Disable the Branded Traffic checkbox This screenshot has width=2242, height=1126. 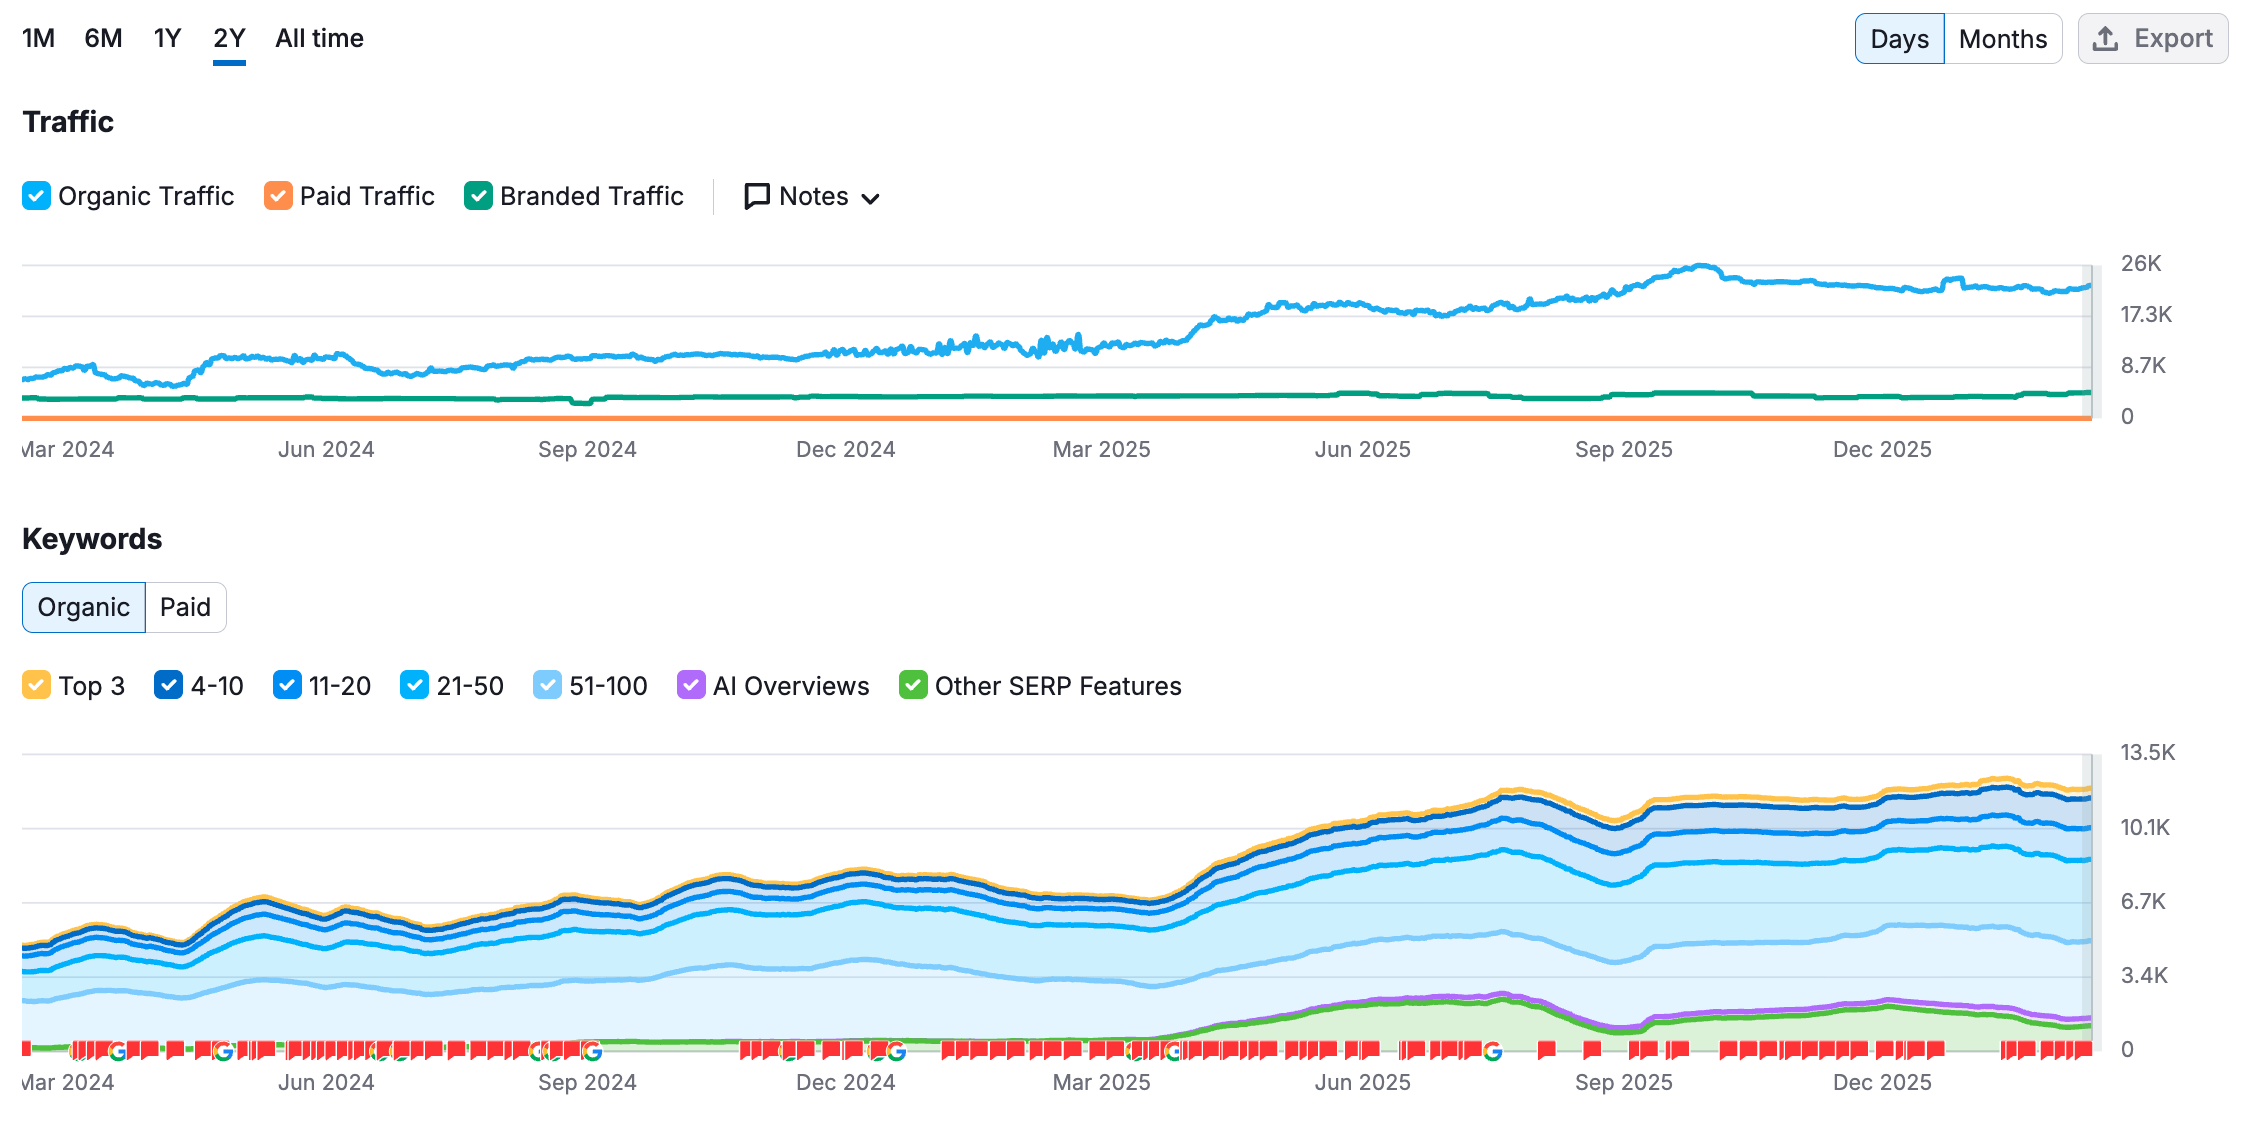point(478,196)
